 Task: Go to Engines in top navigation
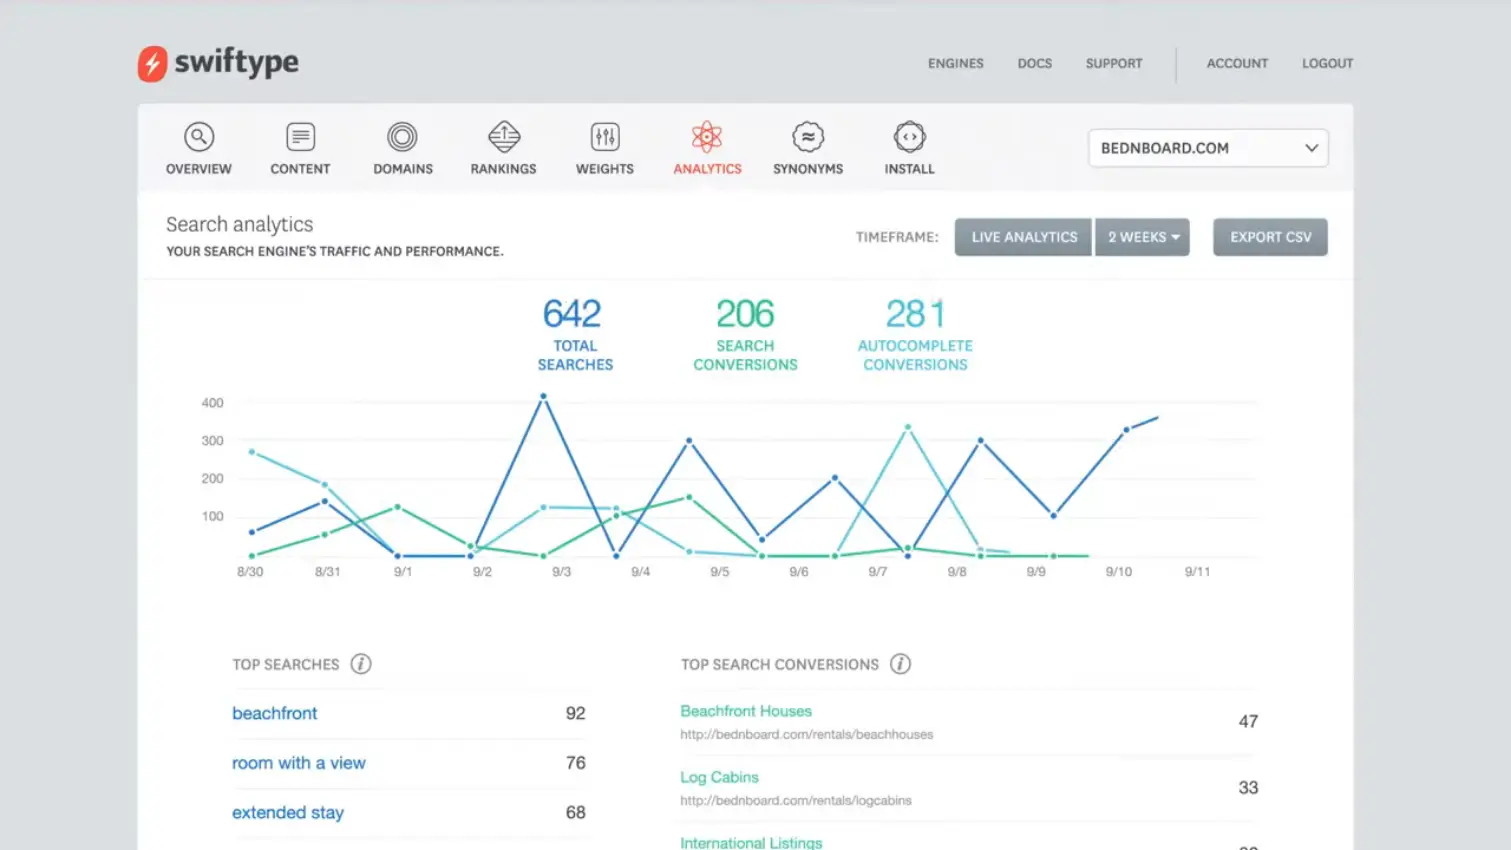(x=955, y=63)
